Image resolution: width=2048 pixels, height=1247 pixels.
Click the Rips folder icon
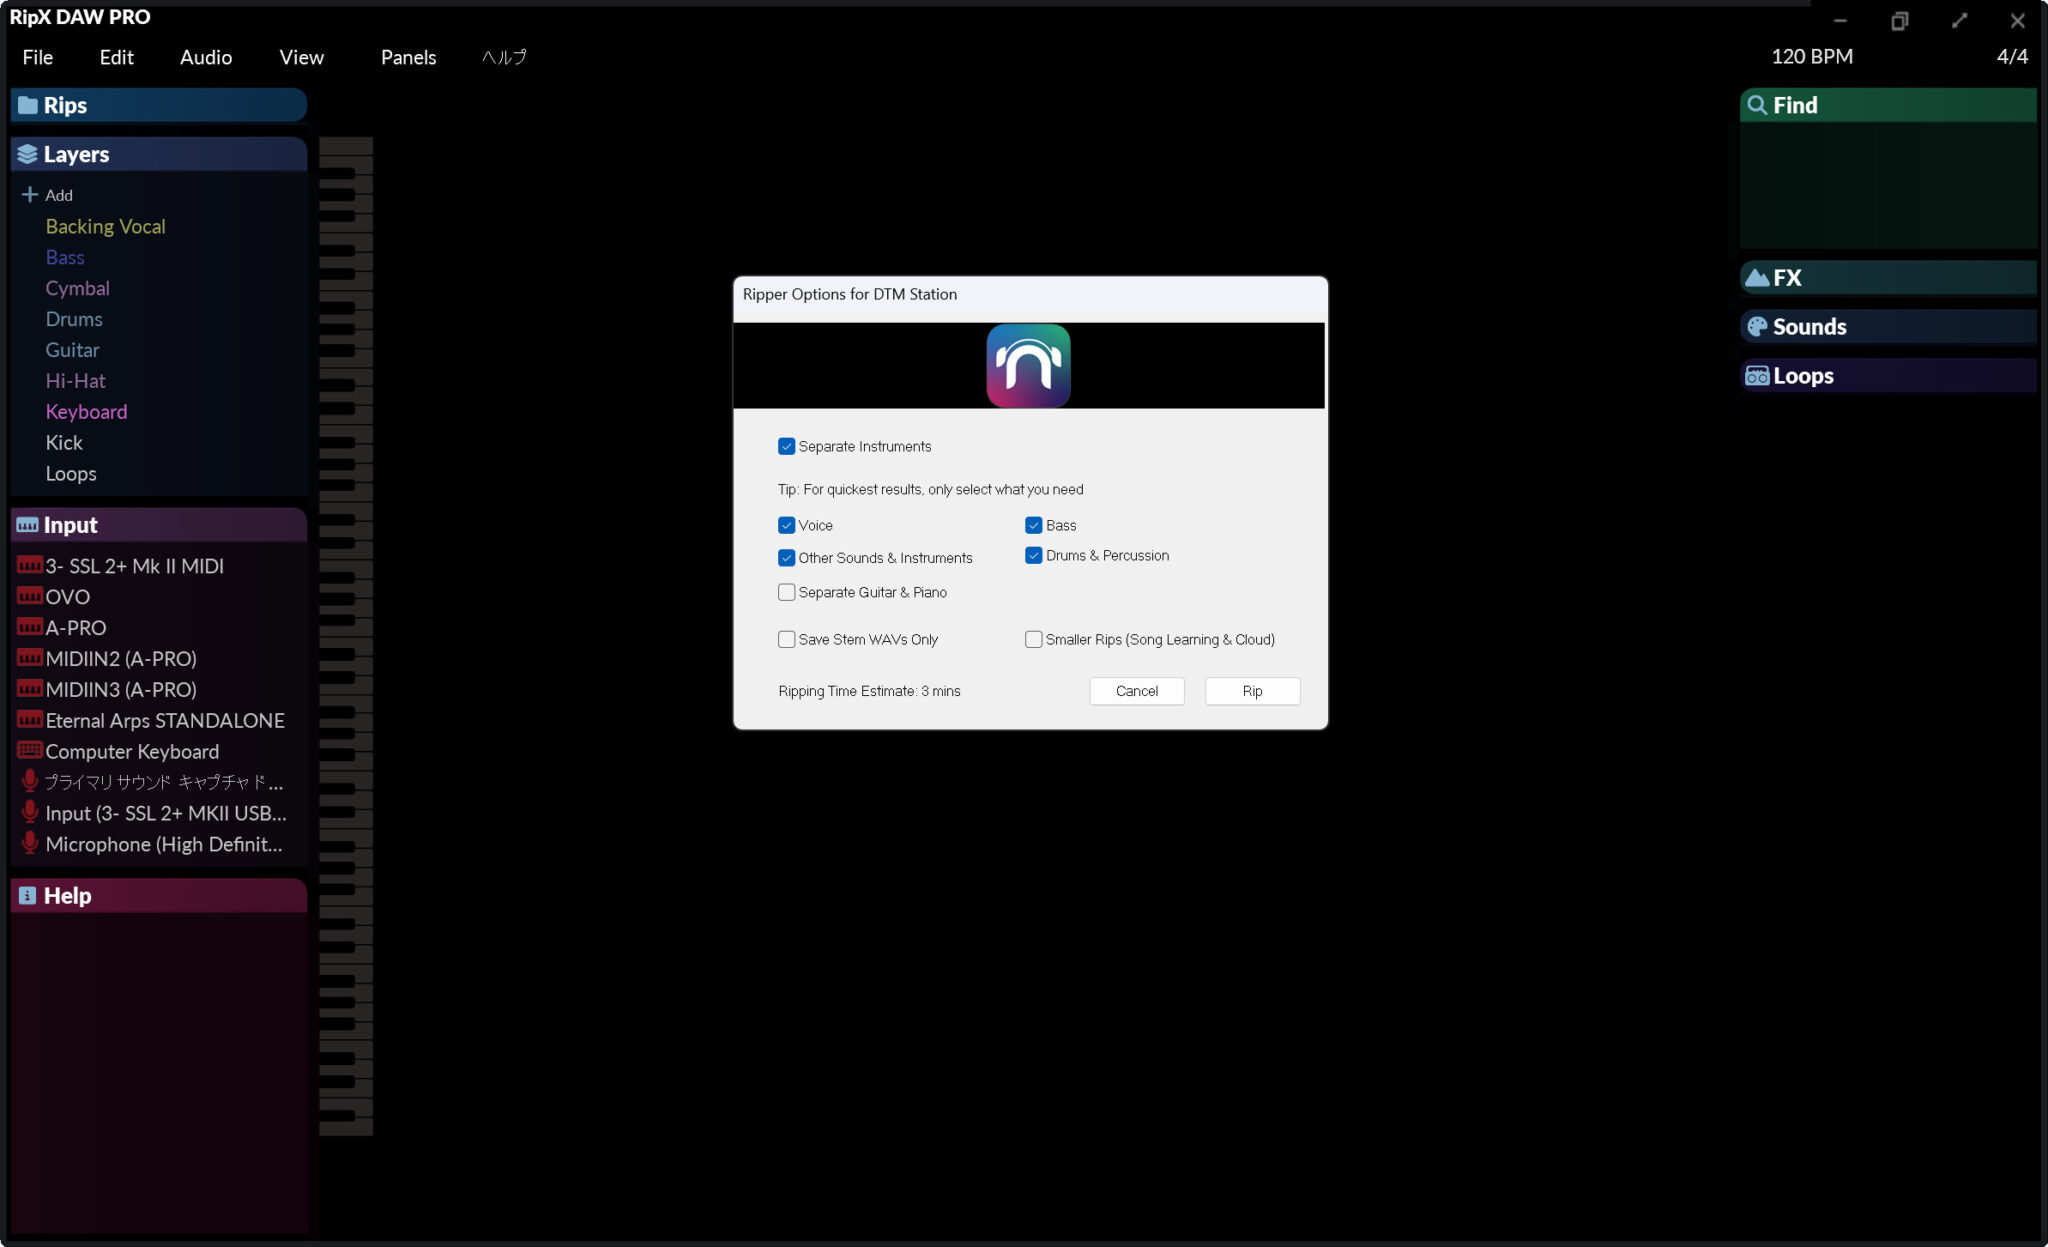(27, 104)
